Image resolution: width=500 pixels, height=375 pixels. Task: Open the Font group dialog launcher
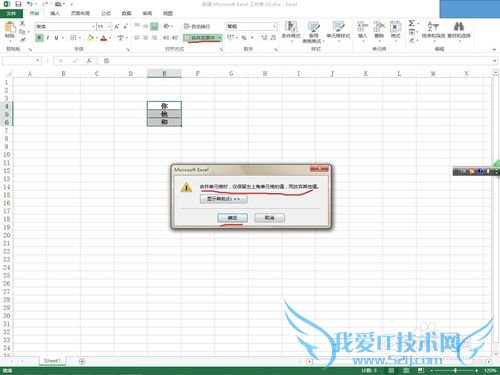[128, 49]
